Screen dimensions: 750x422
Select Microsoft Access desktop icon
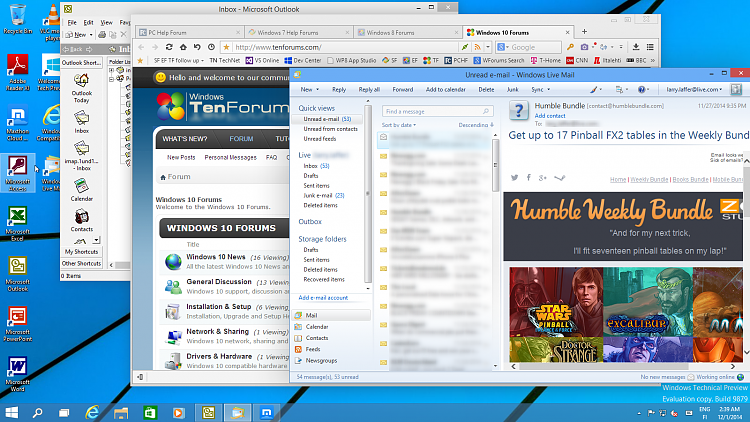click(18, 173)
